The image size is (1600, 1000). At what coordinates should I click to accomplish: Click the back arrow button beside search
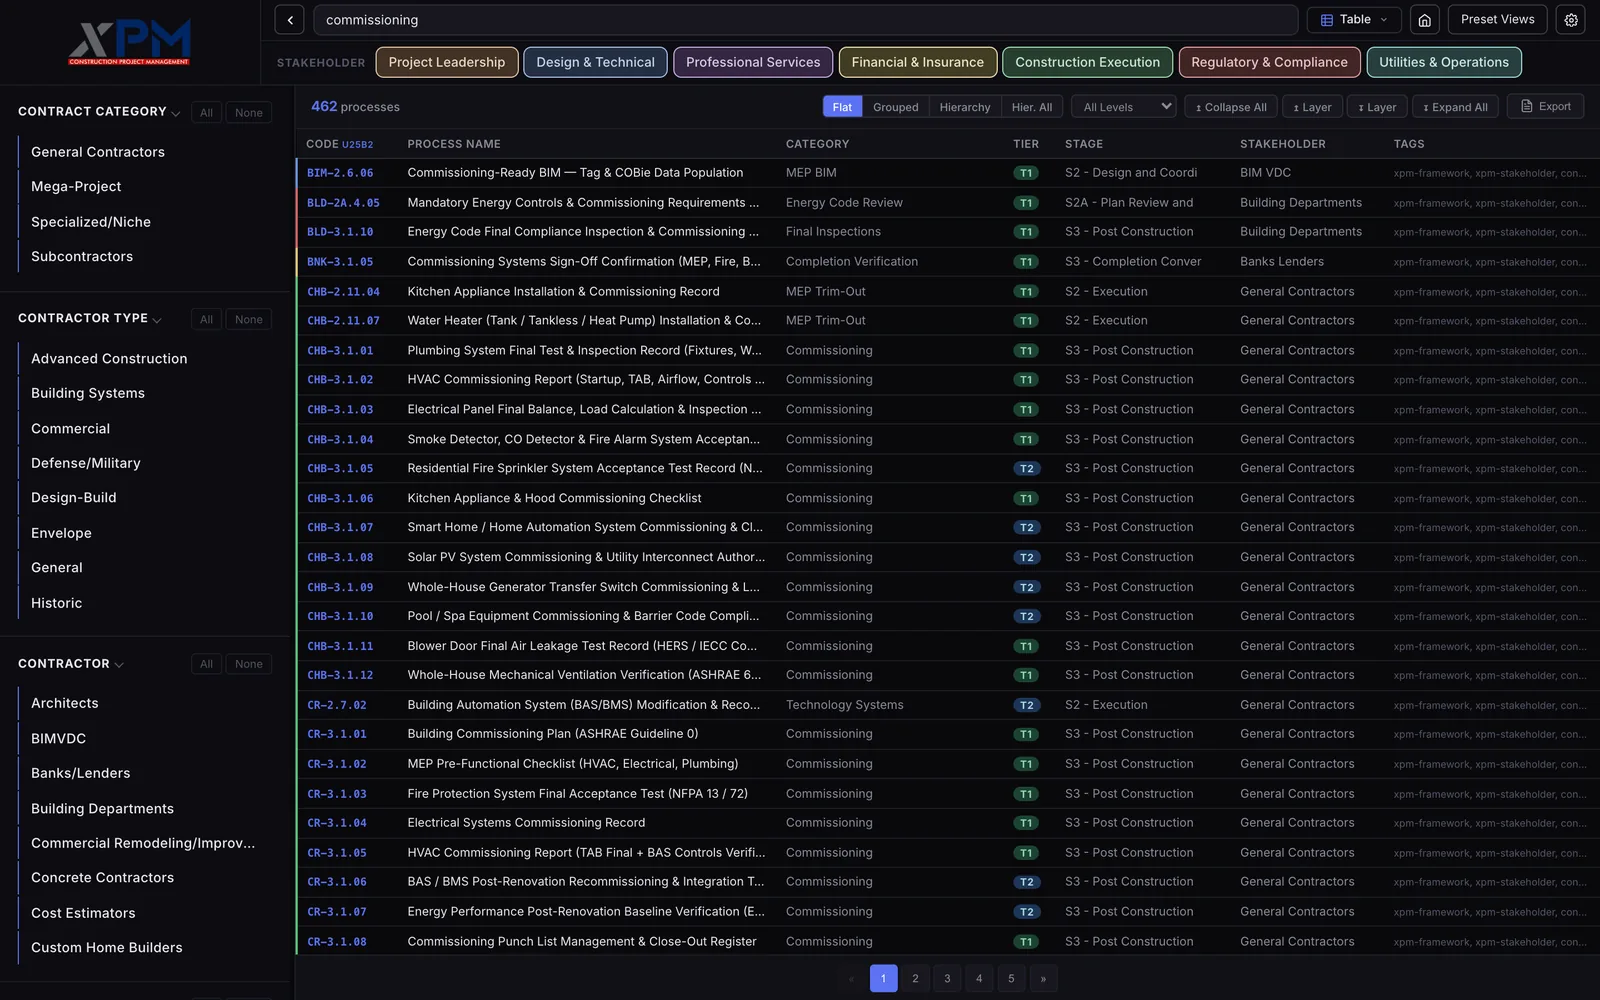pos(289,20)
